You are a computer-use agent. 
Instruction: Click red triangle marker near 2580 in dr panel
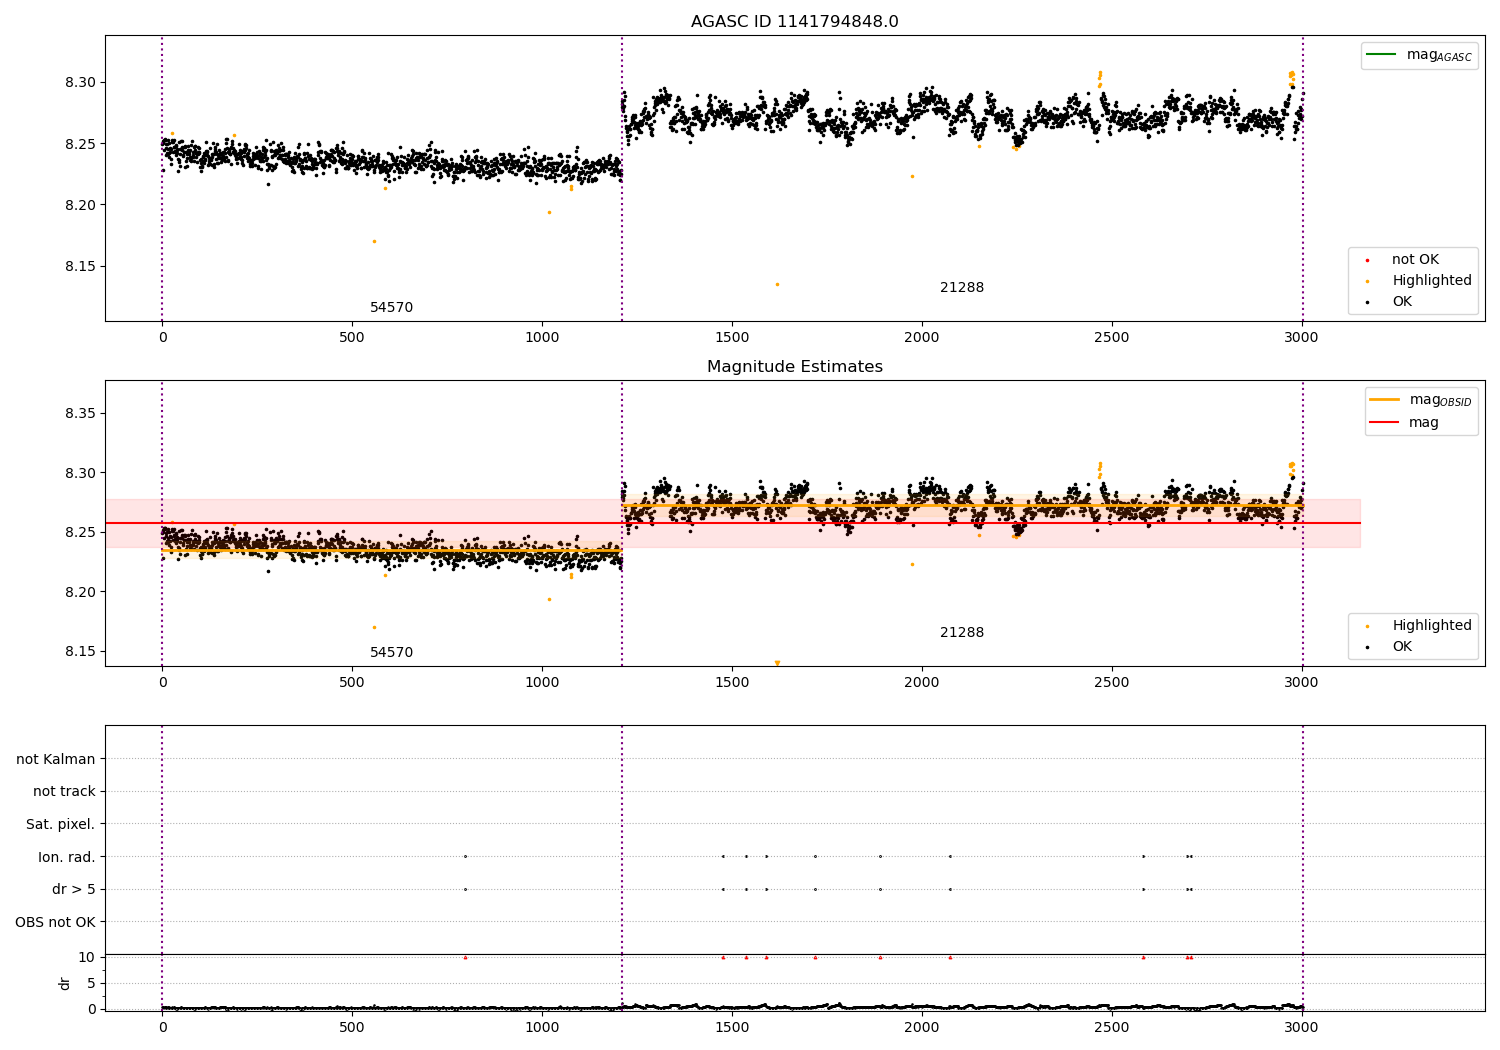point(1143,957)
